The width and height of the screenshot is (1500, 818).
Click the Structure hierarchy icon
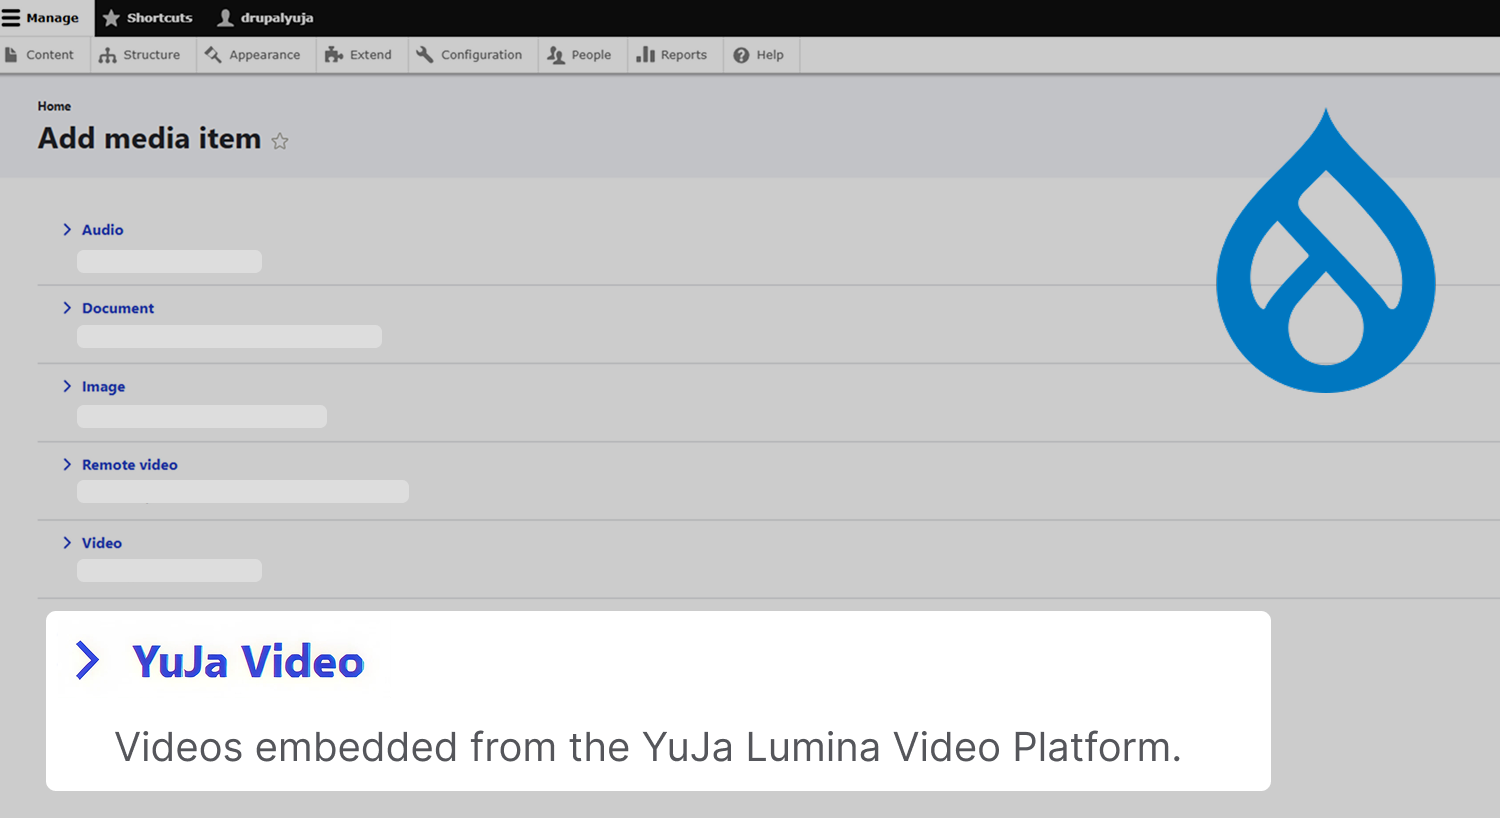108,55
